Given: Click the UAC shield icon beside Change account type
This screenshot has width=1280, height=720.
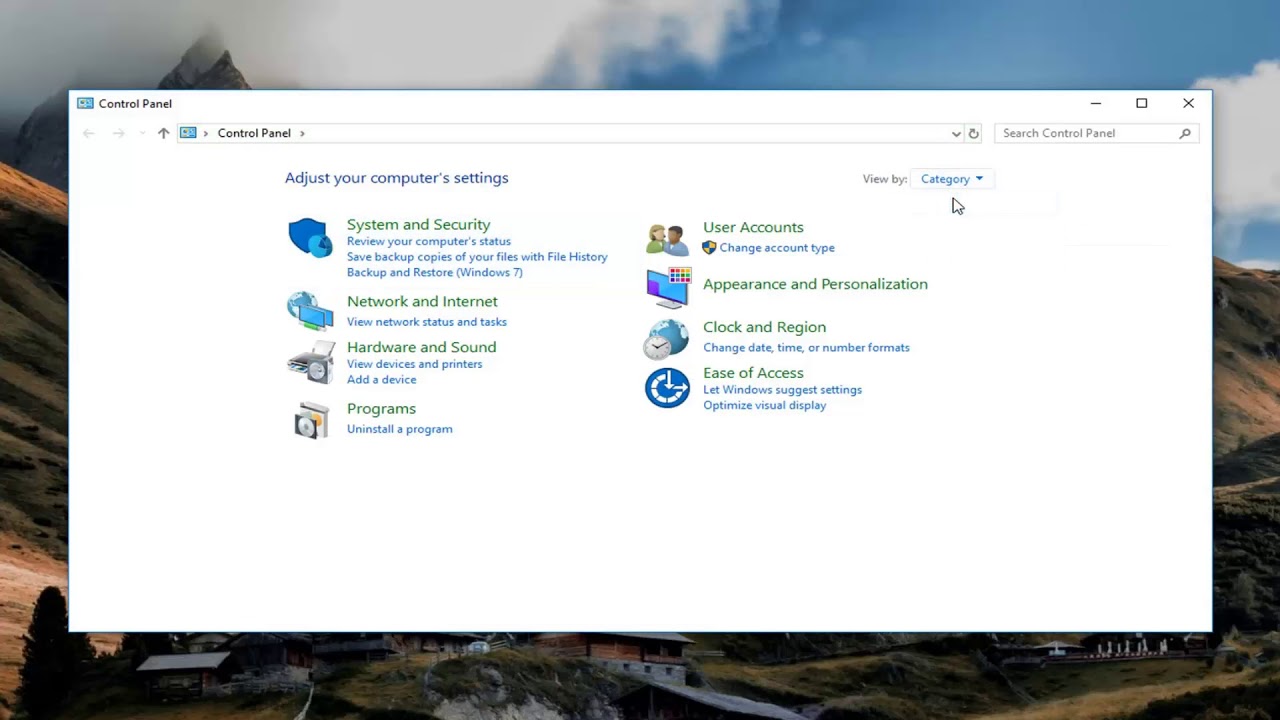Looking at the screenshot, I should pyautogui.click(x=709, y=247).
